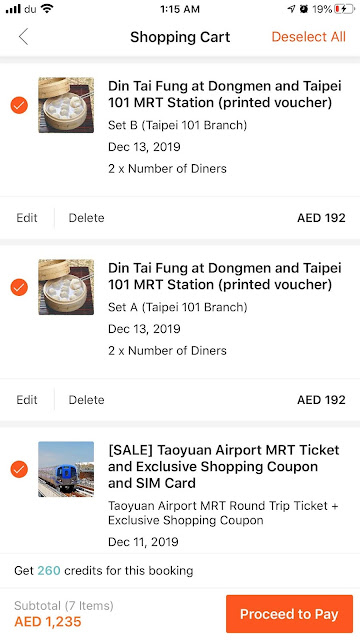360x640 pixels.
Task: Tap the Wi-Fi status icon
Action: point(47,9)
